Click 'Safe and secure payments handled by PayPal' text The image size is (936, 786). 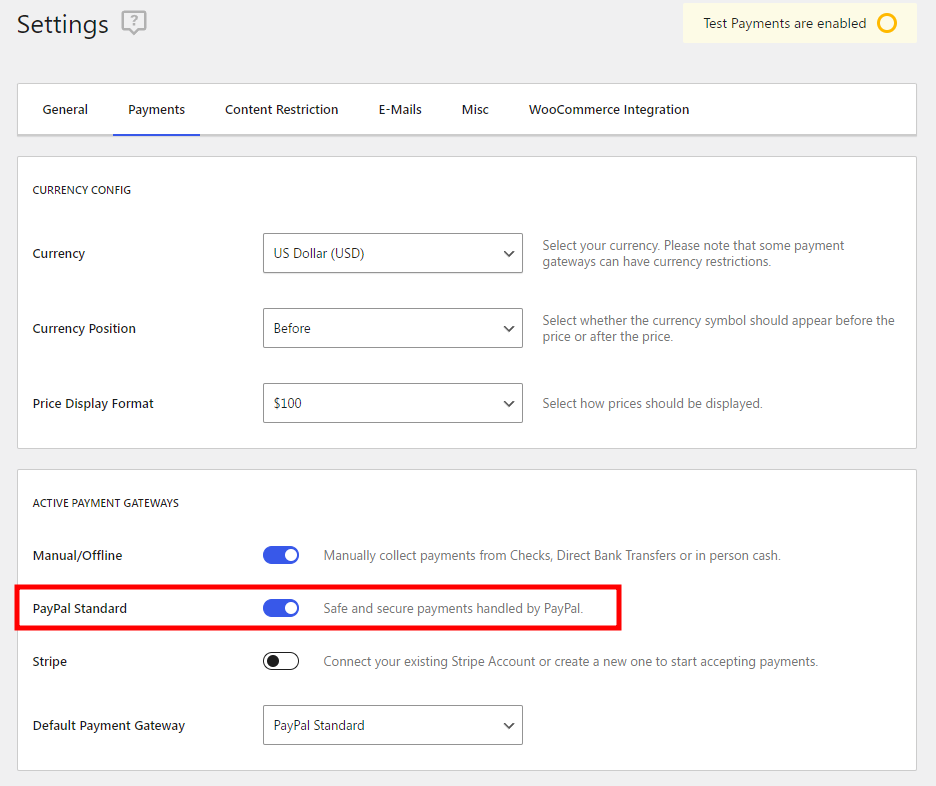pyautogui.click(x=453, y=608)
